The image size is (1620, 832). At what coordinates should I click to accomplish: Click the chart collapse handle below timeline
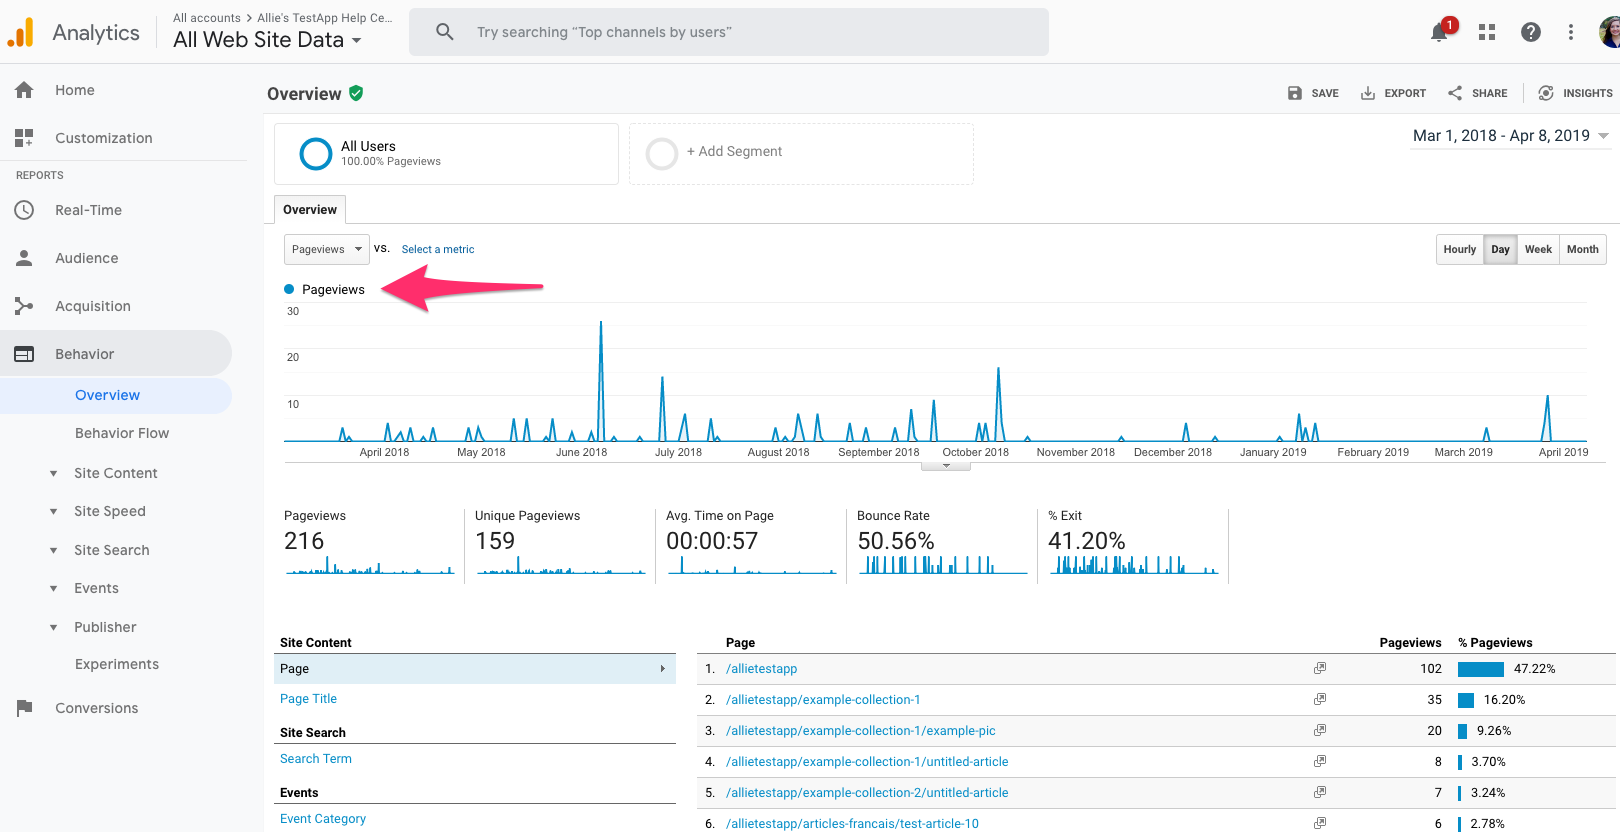point(946,466)
